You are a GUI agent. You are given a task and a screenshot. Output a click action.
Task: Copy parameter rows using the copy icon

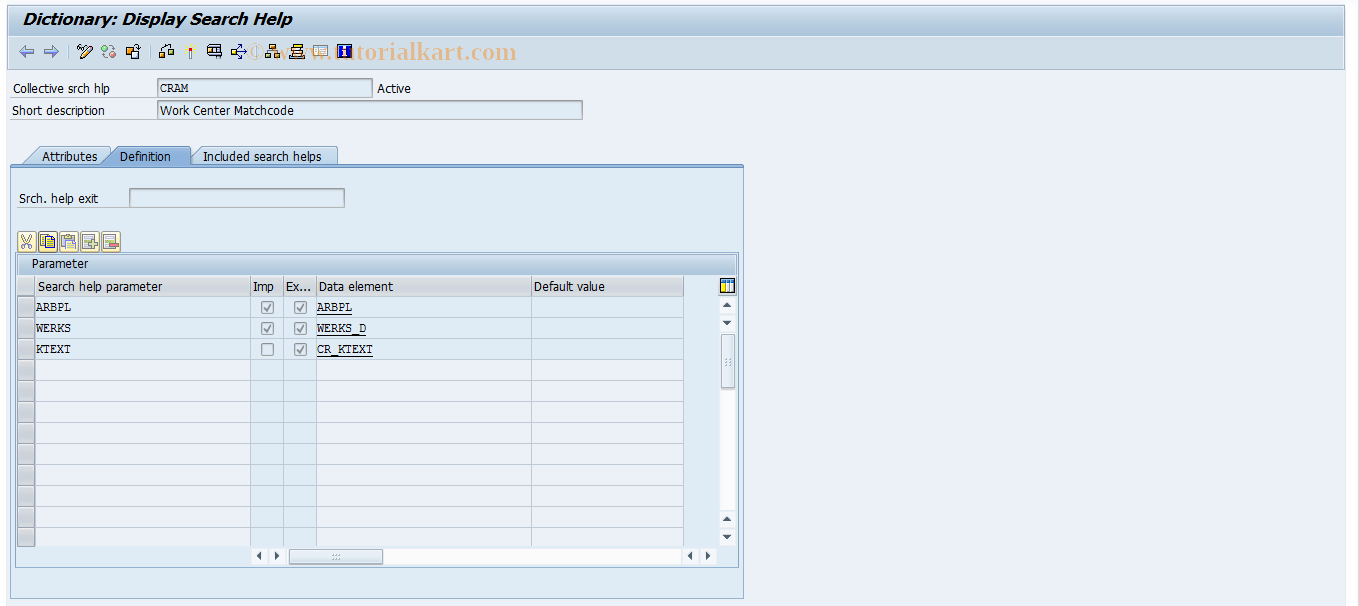coord(46,241)
